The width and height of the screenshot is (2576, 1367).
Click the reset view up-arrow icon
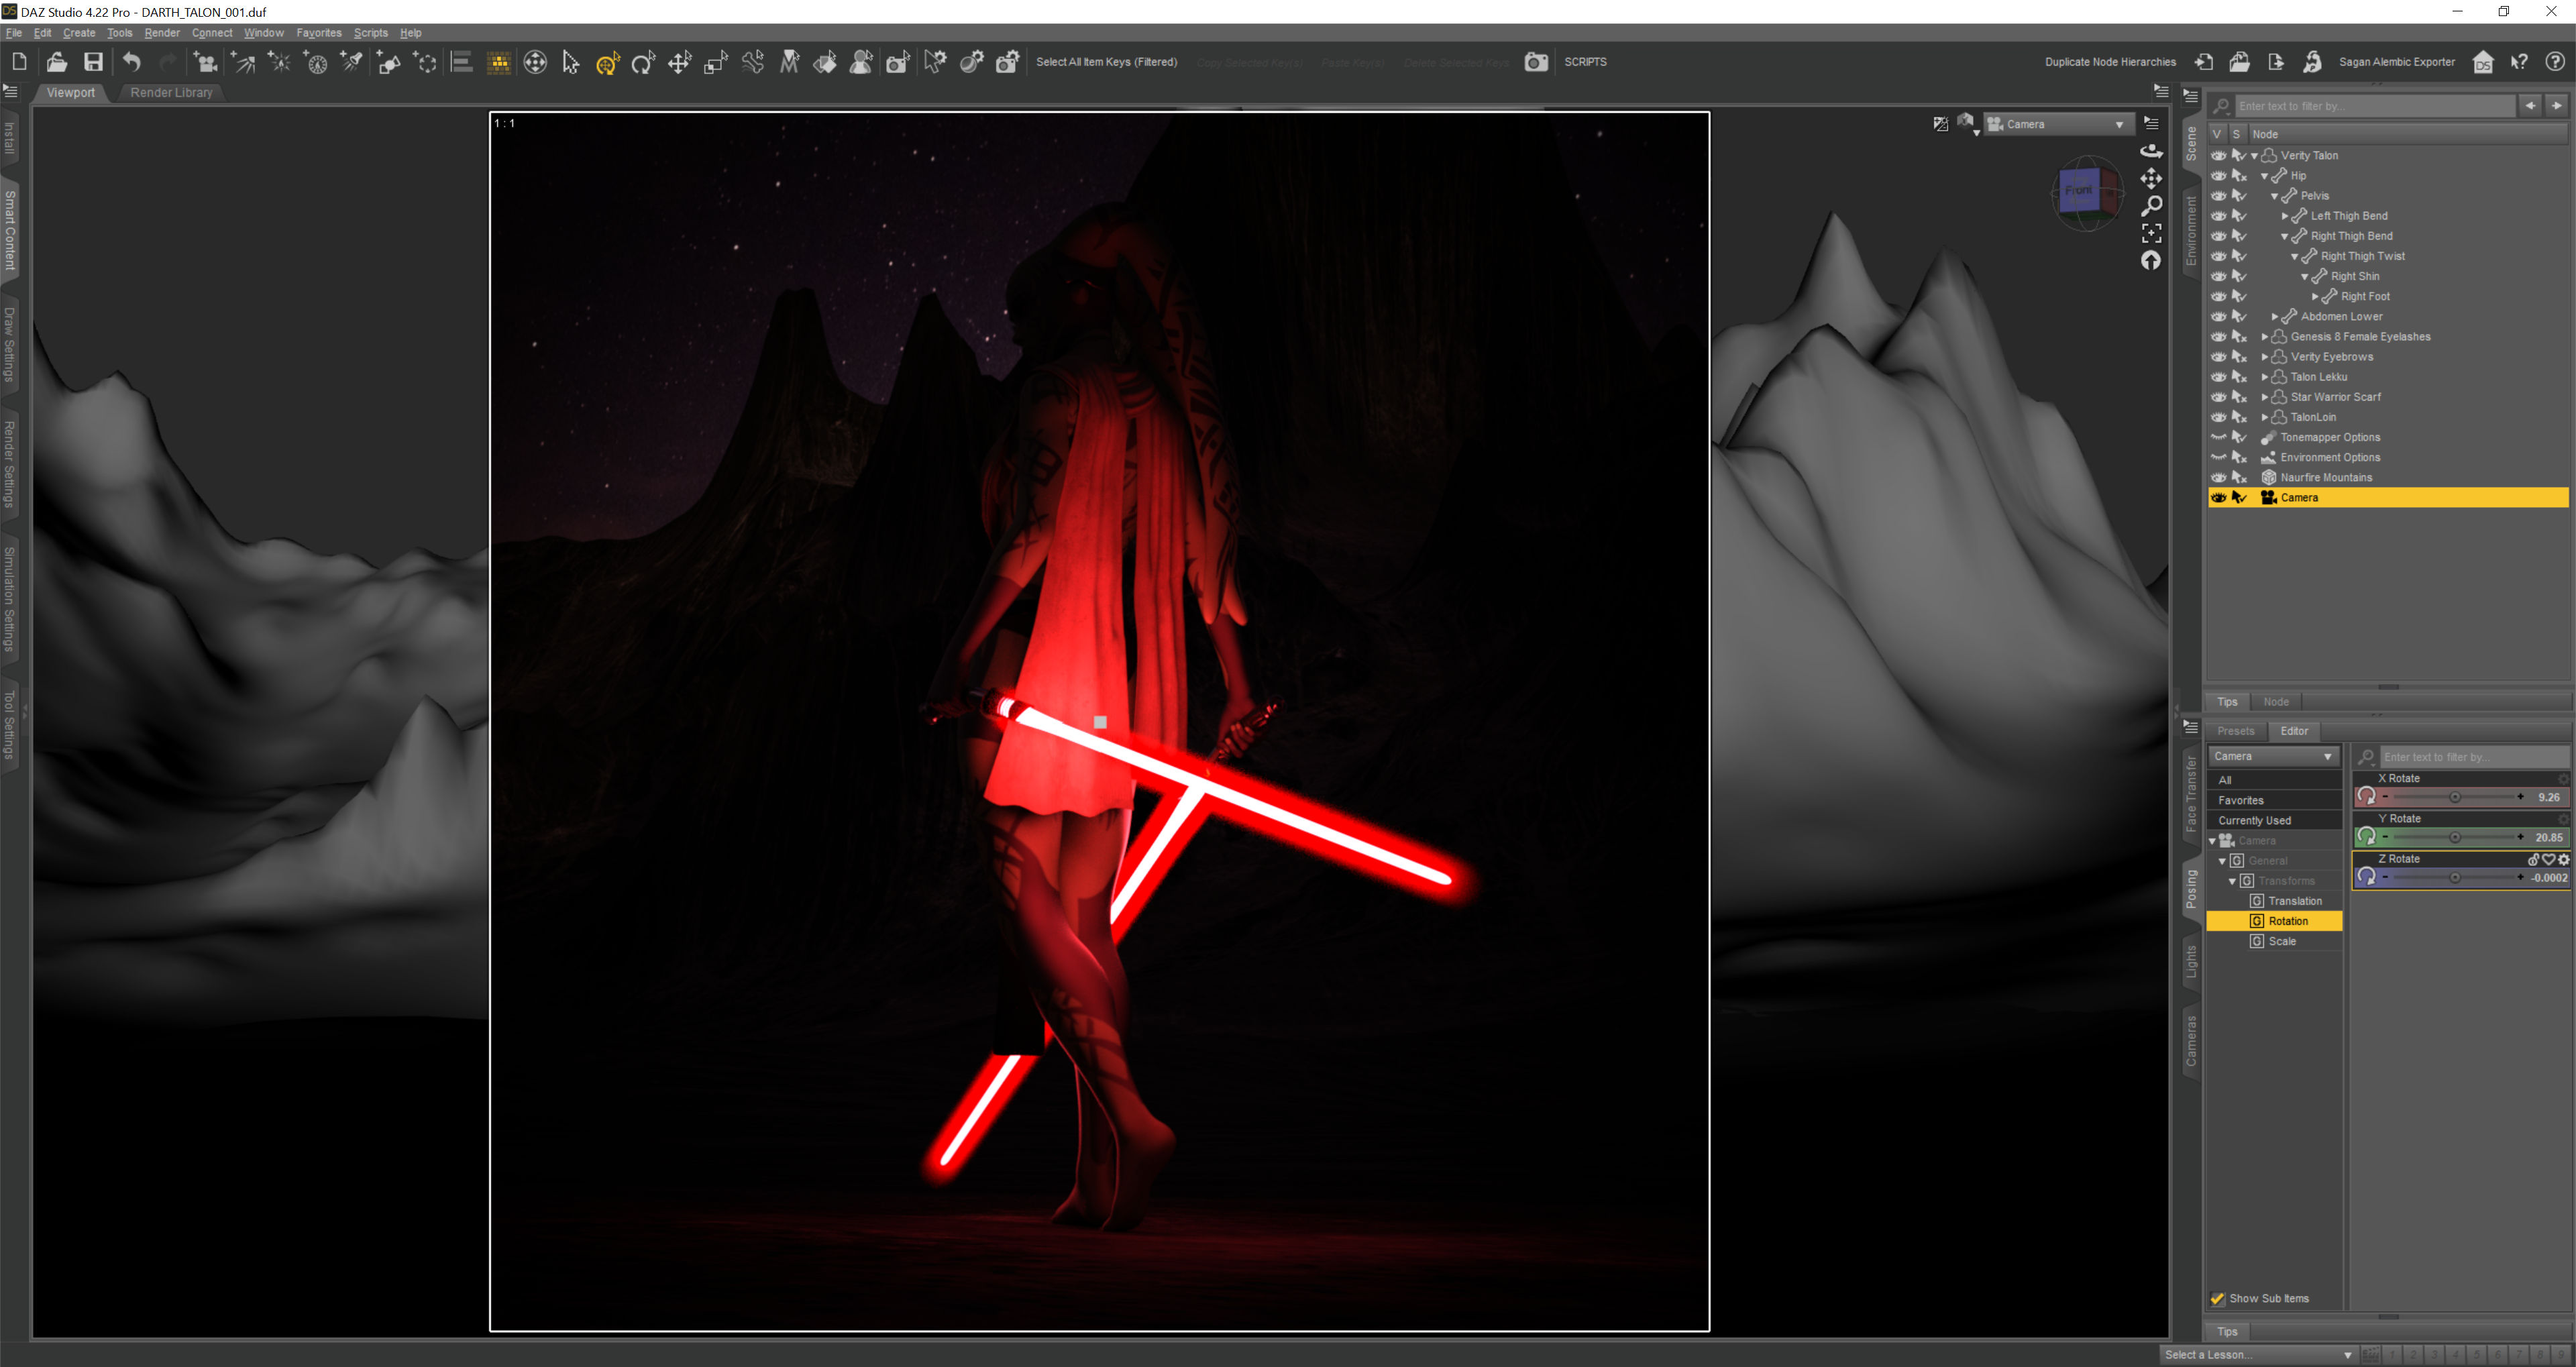(x=2151, y=260)
